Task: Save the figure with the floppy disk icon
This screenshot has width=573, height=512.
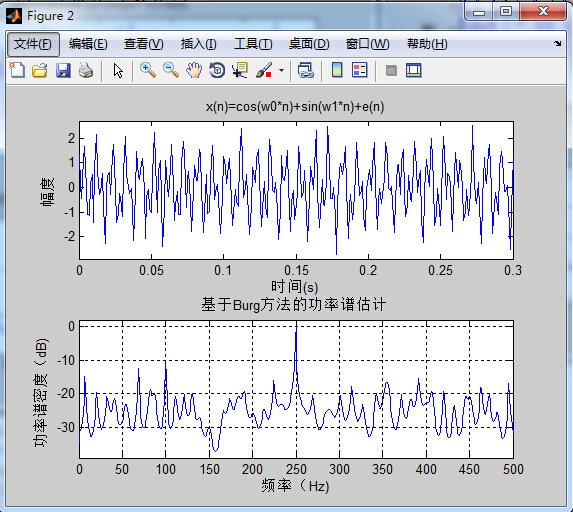Action: point(63,70)
